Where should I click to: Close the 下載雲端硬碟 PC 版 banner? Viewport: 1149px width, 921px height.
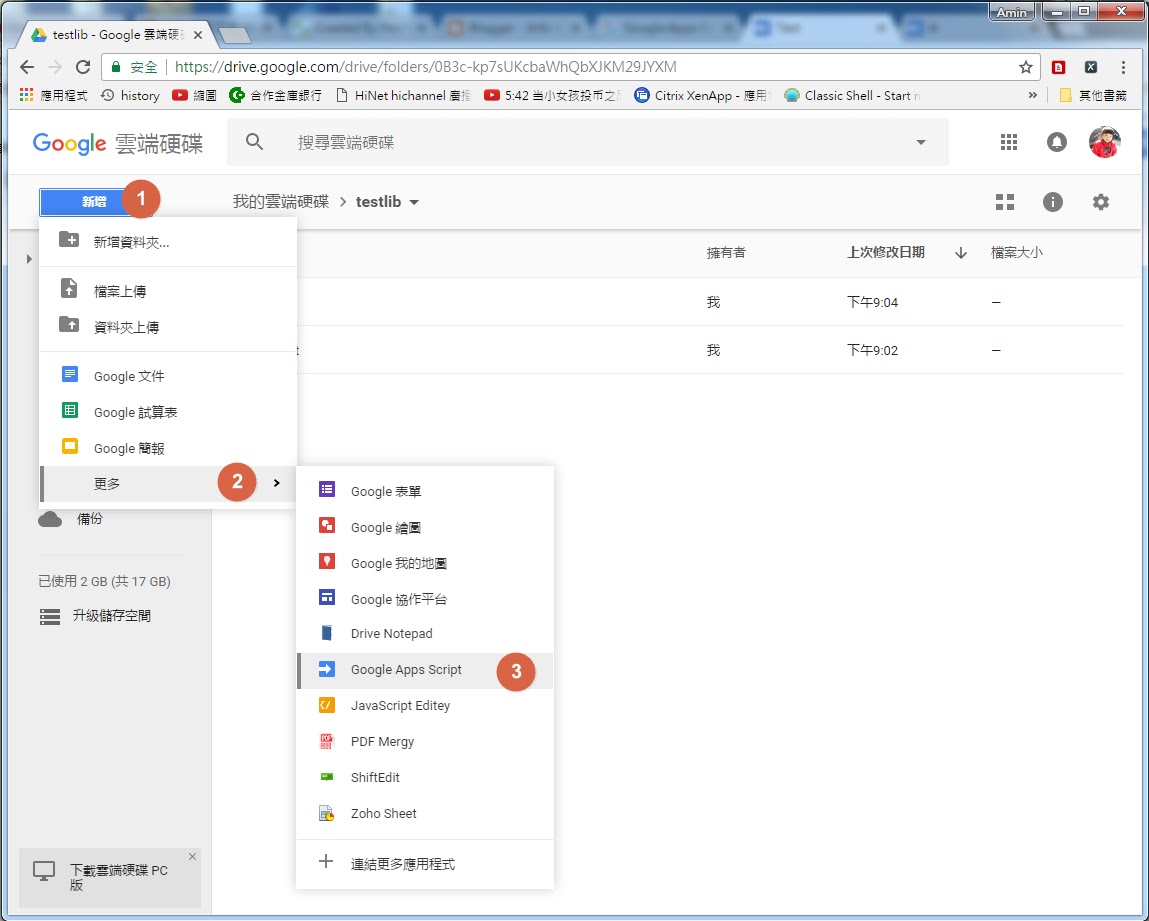click(192, 857)
